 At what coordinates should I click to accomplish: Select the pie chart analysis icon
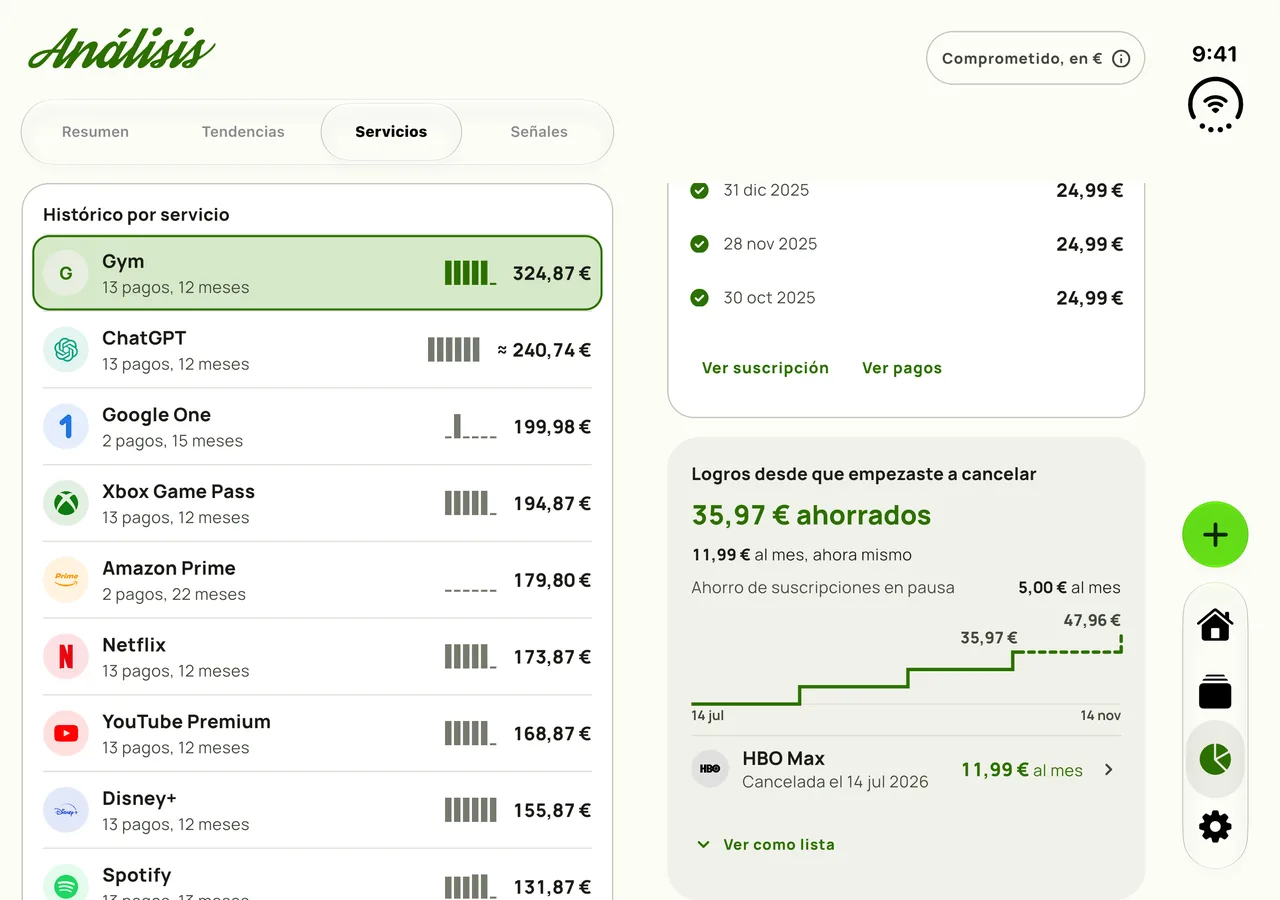pos(1215,759)
